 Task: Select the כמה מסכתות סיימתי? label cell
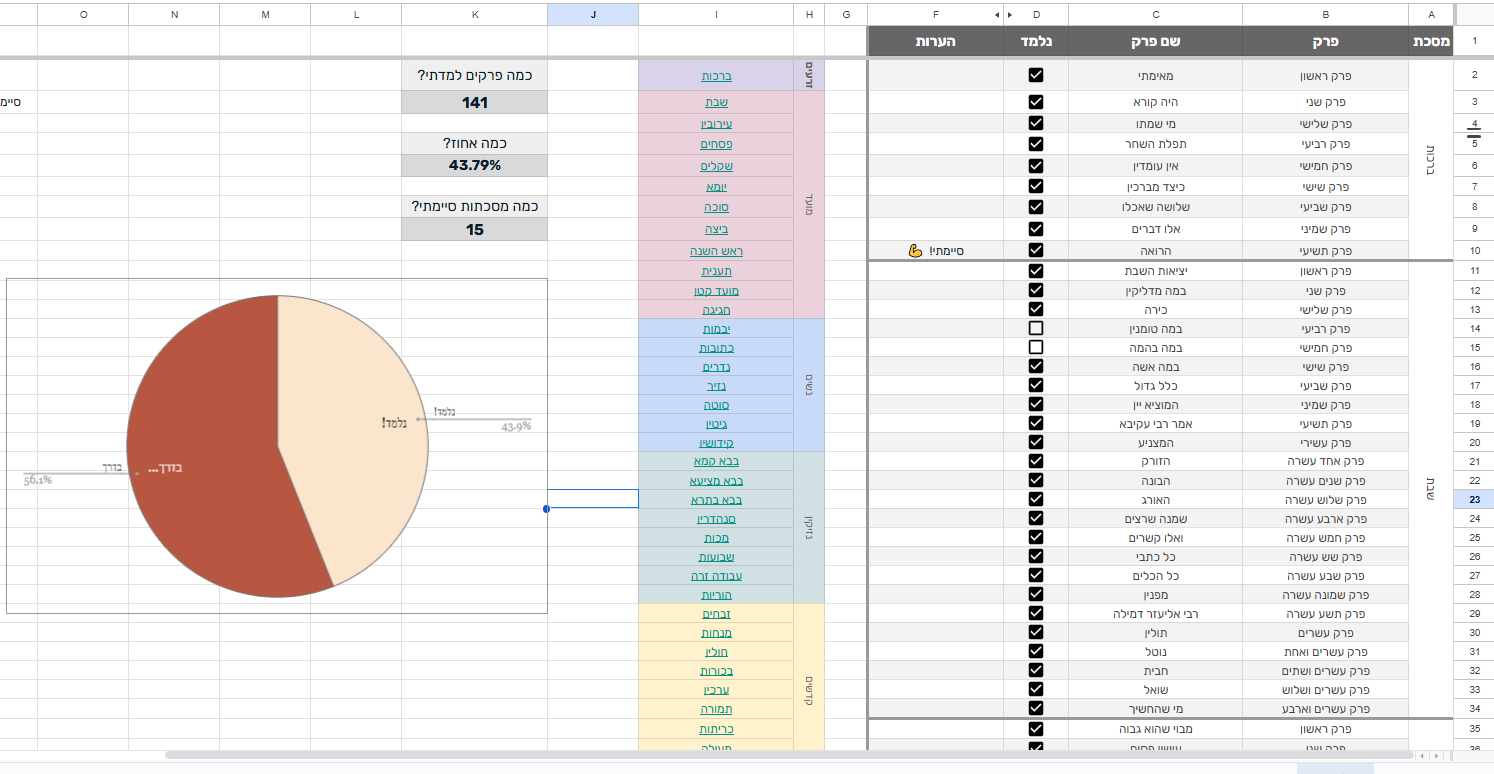pyautogui.click(x=475, y=207)
